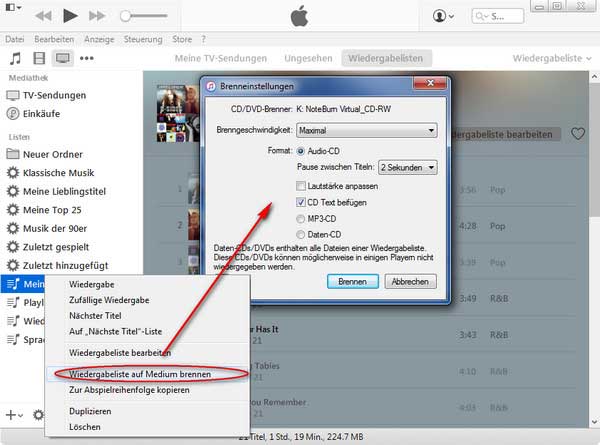Select the Daten-CD format radio button

point(300,235)
